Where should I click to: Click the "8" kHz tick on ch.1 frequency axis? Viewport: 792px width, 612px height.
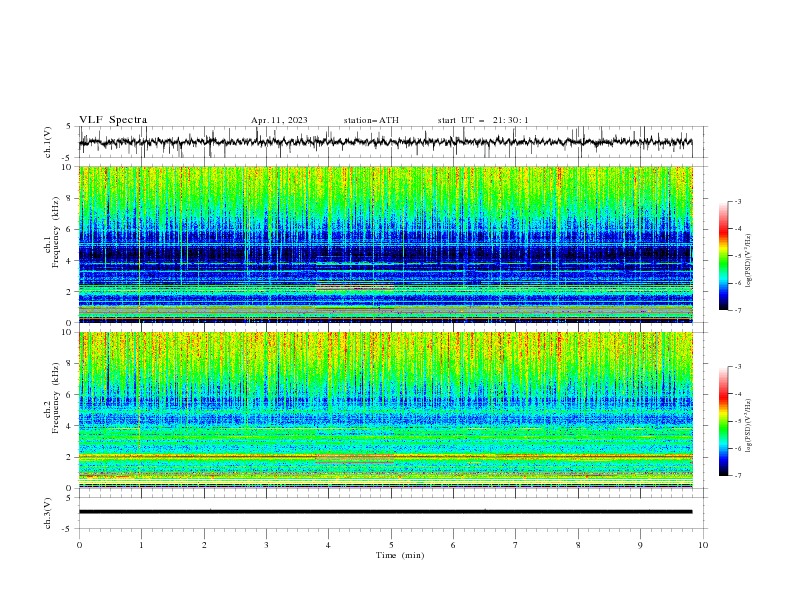pos(71,198)
